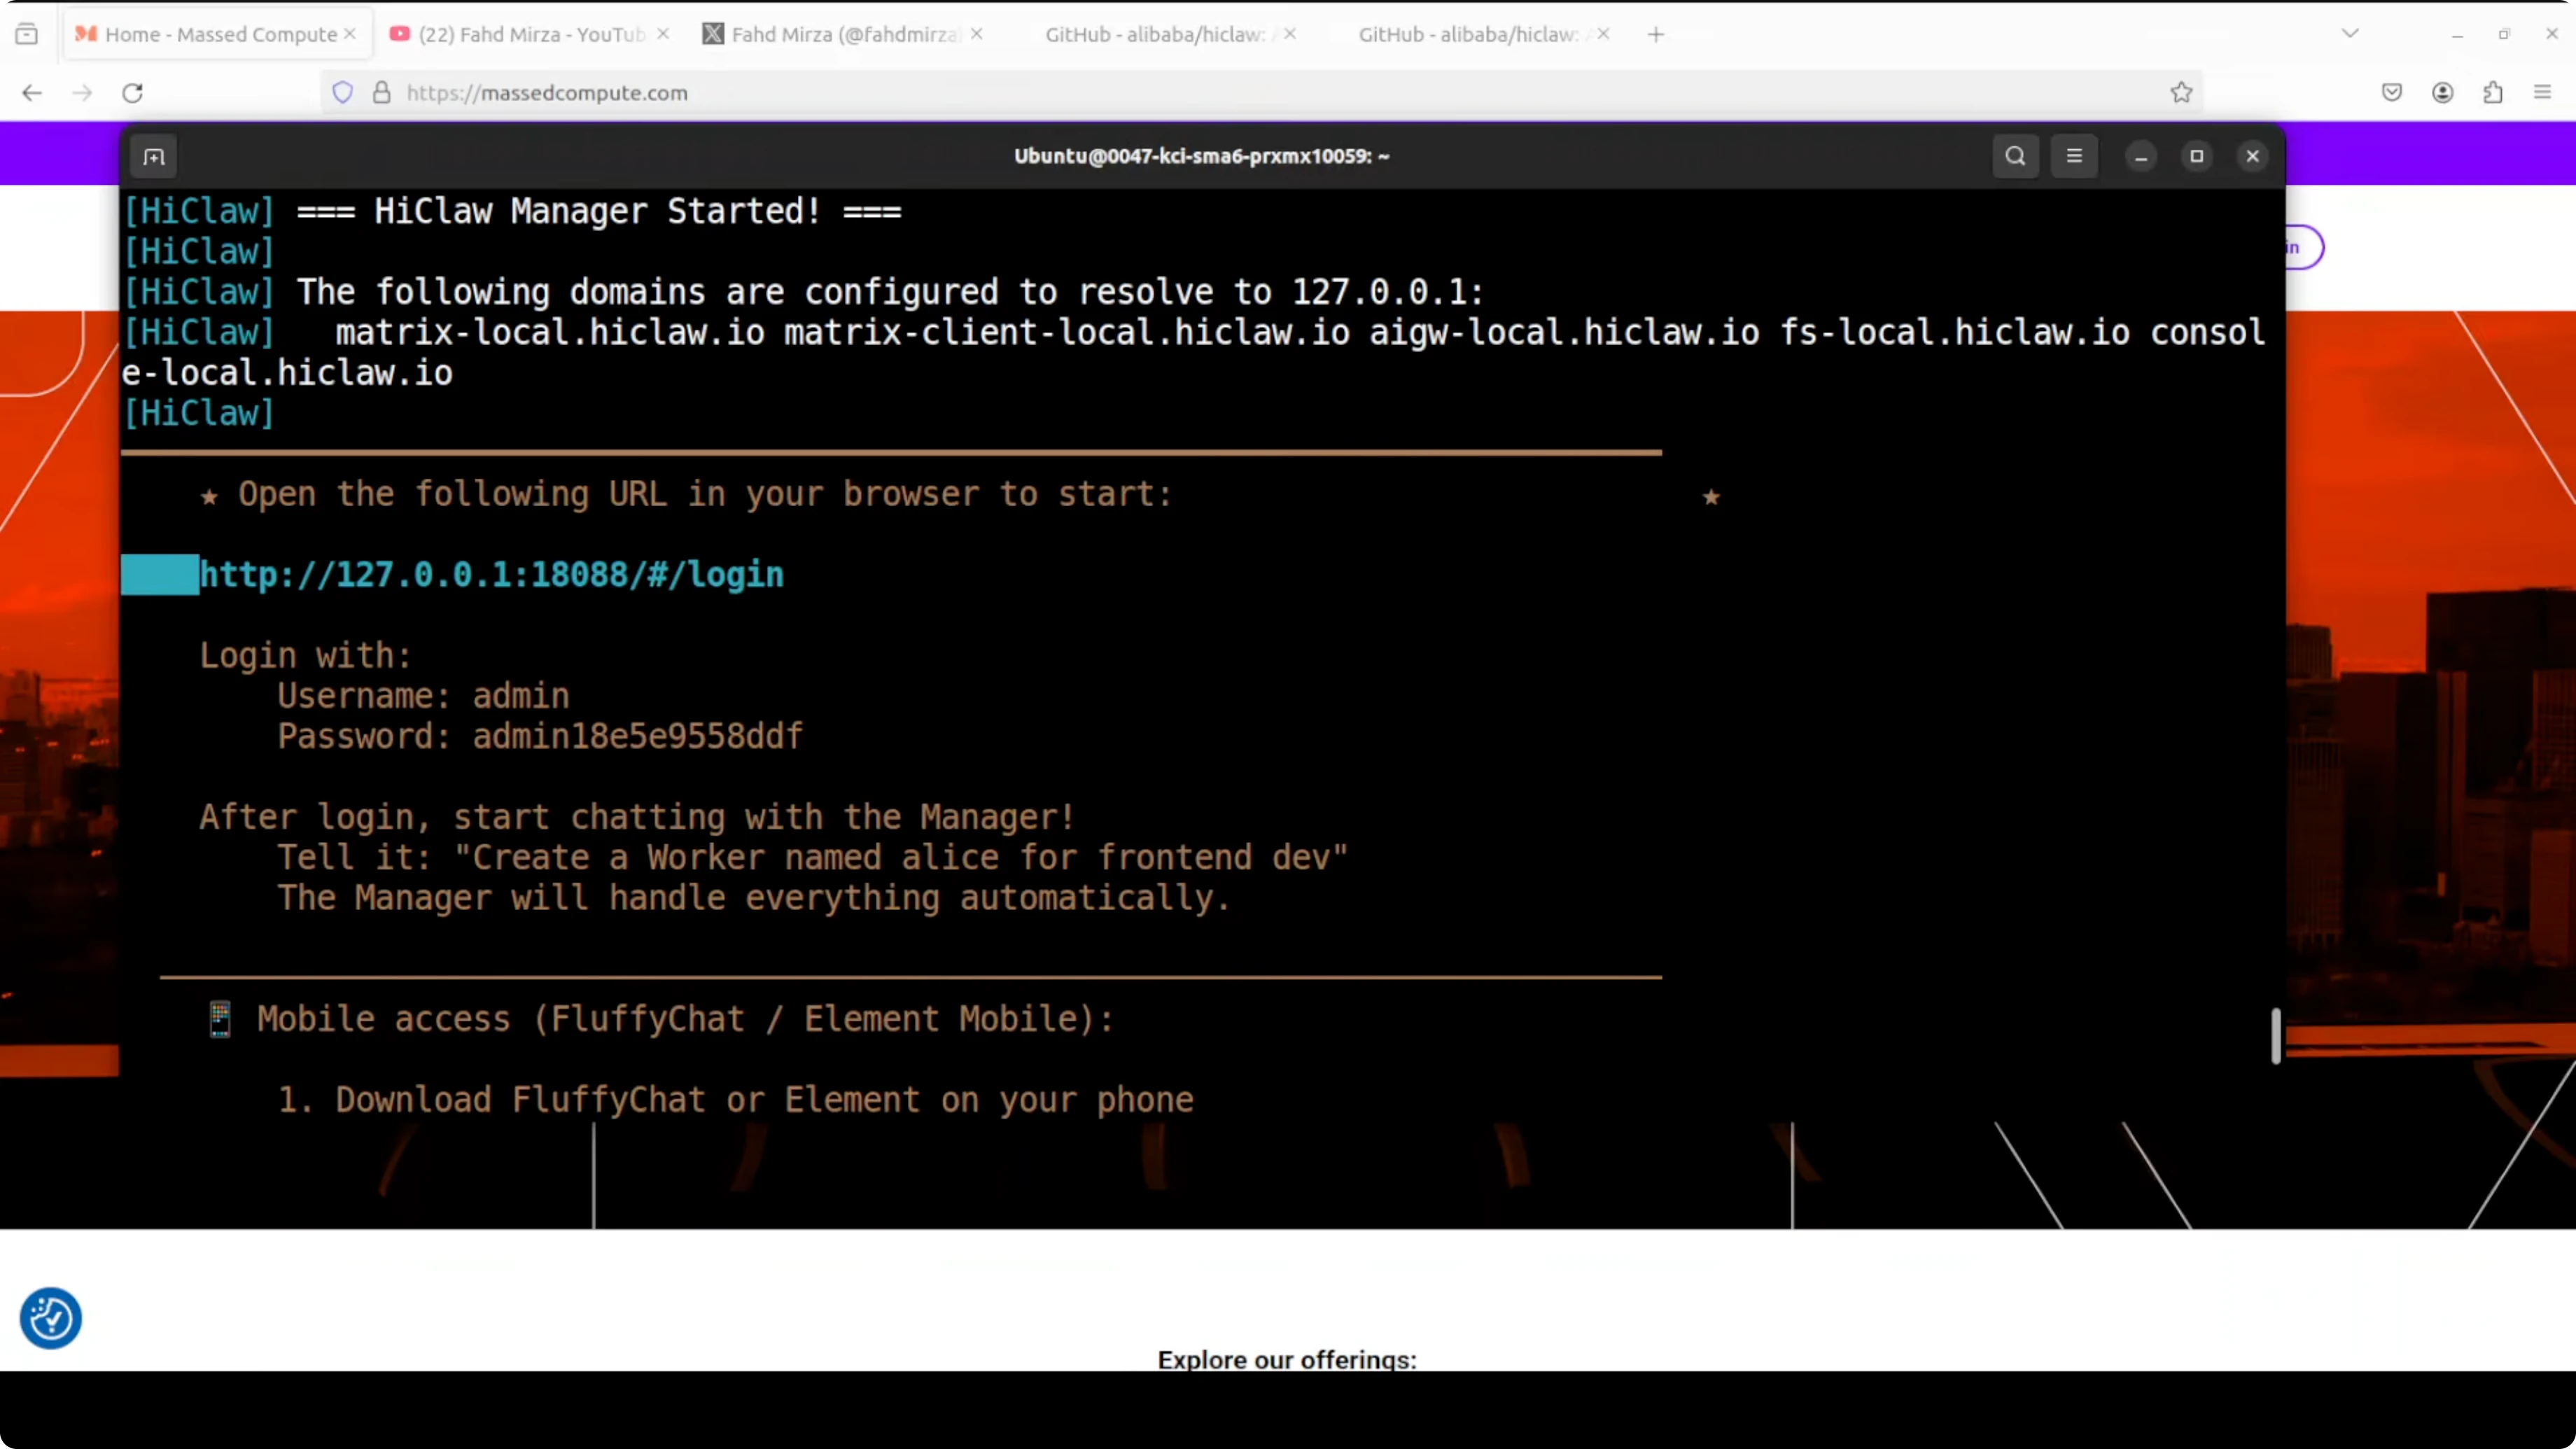The height and width of the screenshot is (1449, 2576).
Task: Open the tracking protection shield panel
Action: (x=341, y=92)
